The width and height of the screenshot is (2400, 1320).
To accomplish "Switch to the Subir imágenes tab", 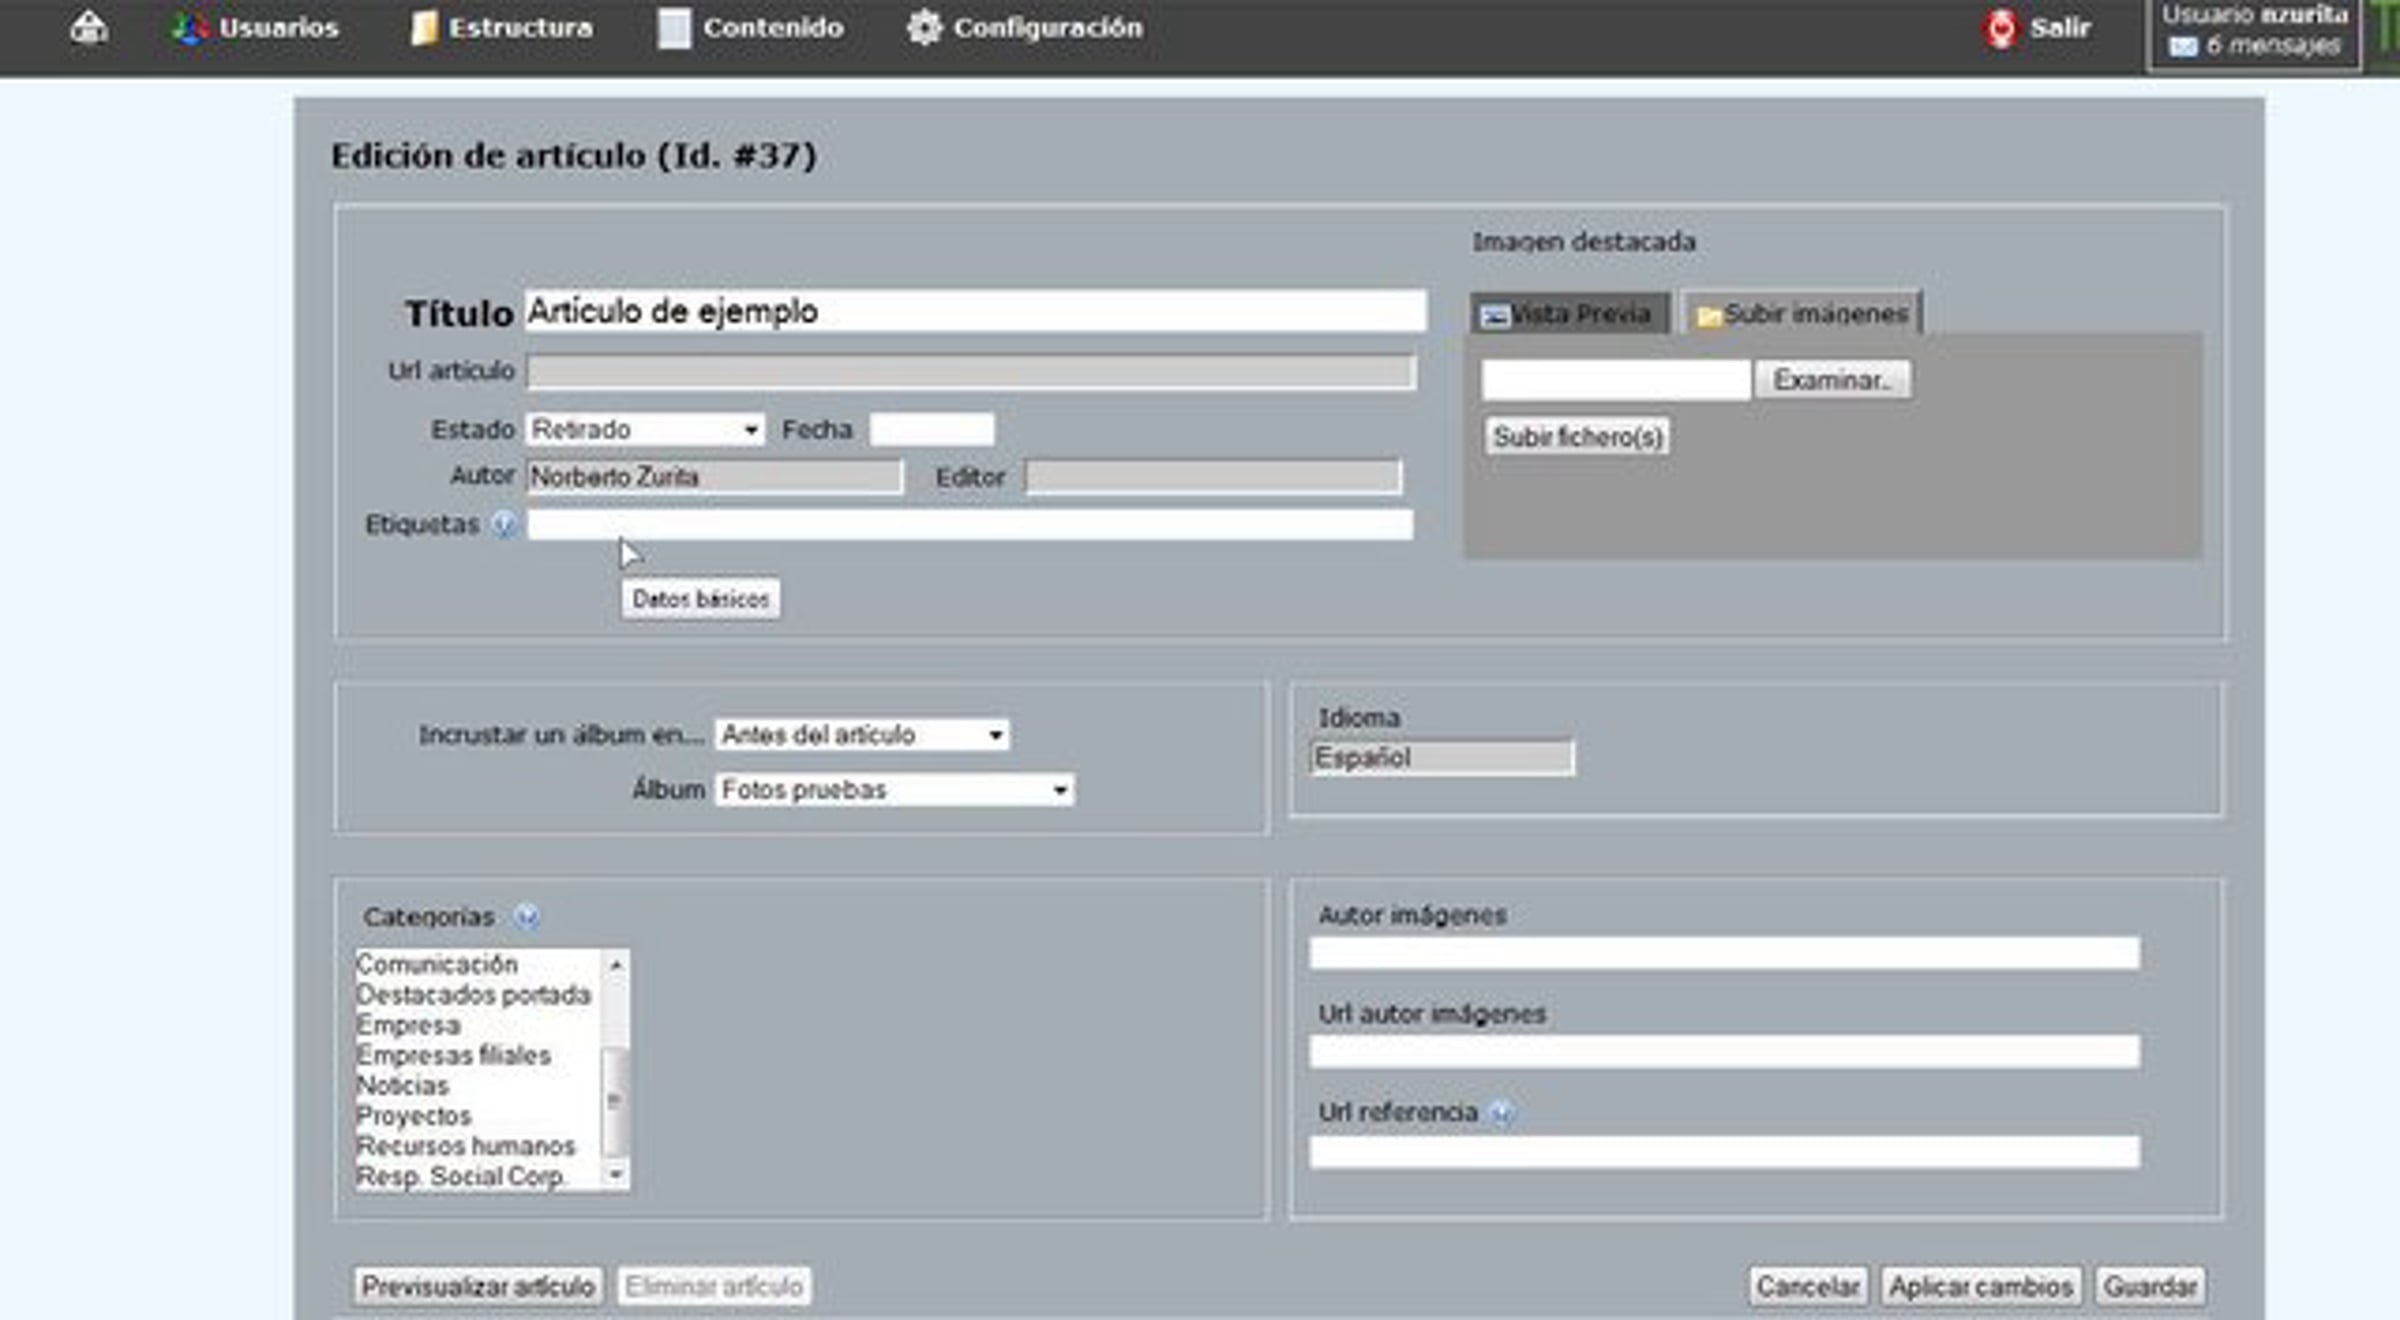I will pyautogui.click(x=1802, y=314).
